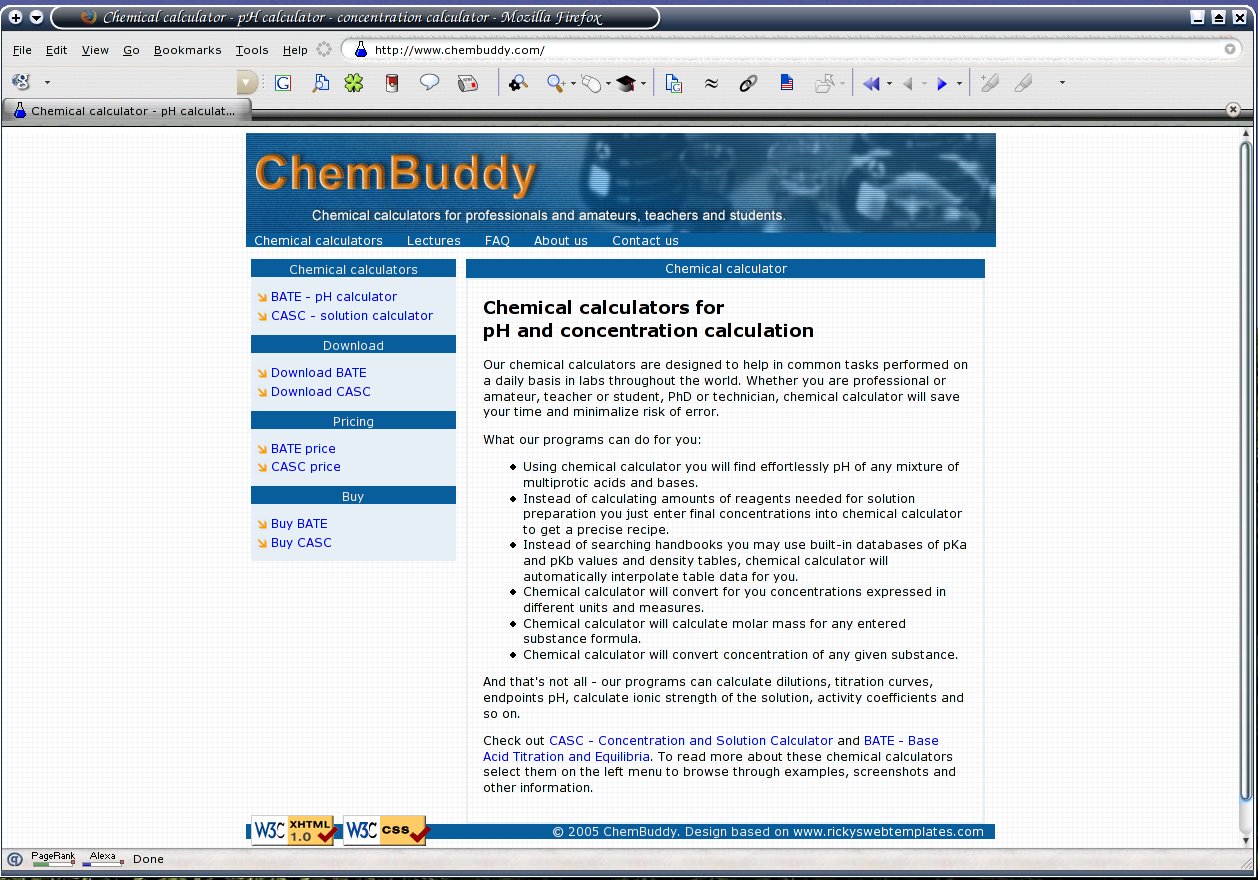Click the page with magnifier toolbar icon
The width and height of the screenshot is (1258, 880).
point(320,83)
